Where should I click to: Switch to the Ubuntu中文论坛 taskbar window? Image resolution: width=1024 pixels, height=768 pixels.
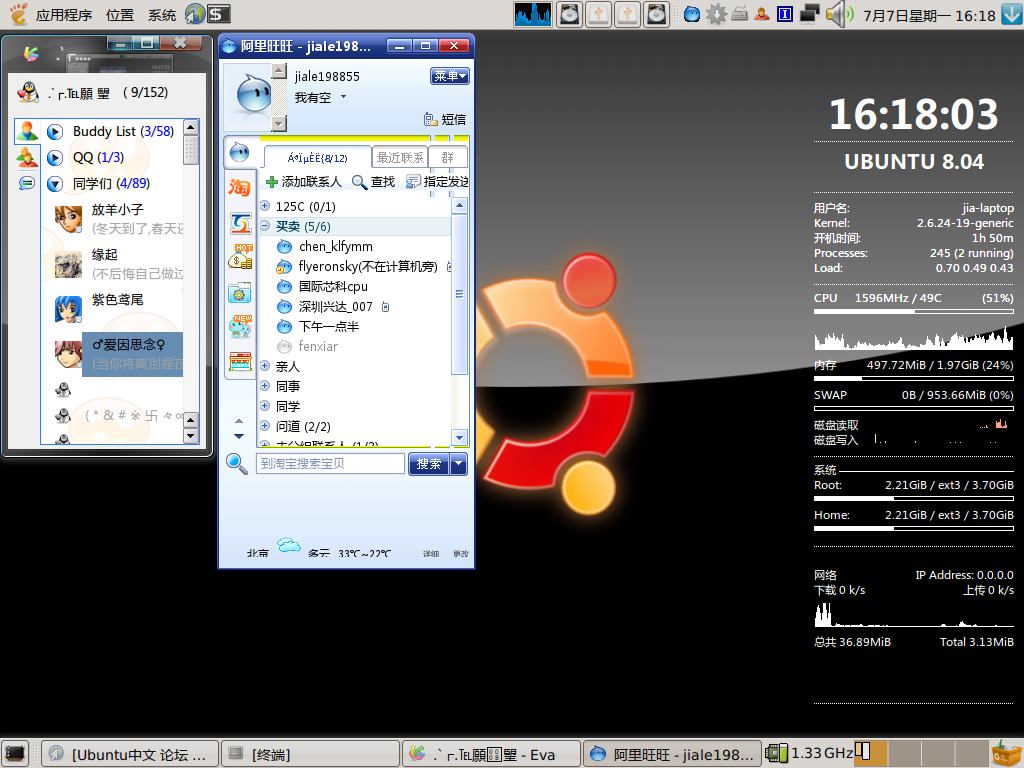130,754
